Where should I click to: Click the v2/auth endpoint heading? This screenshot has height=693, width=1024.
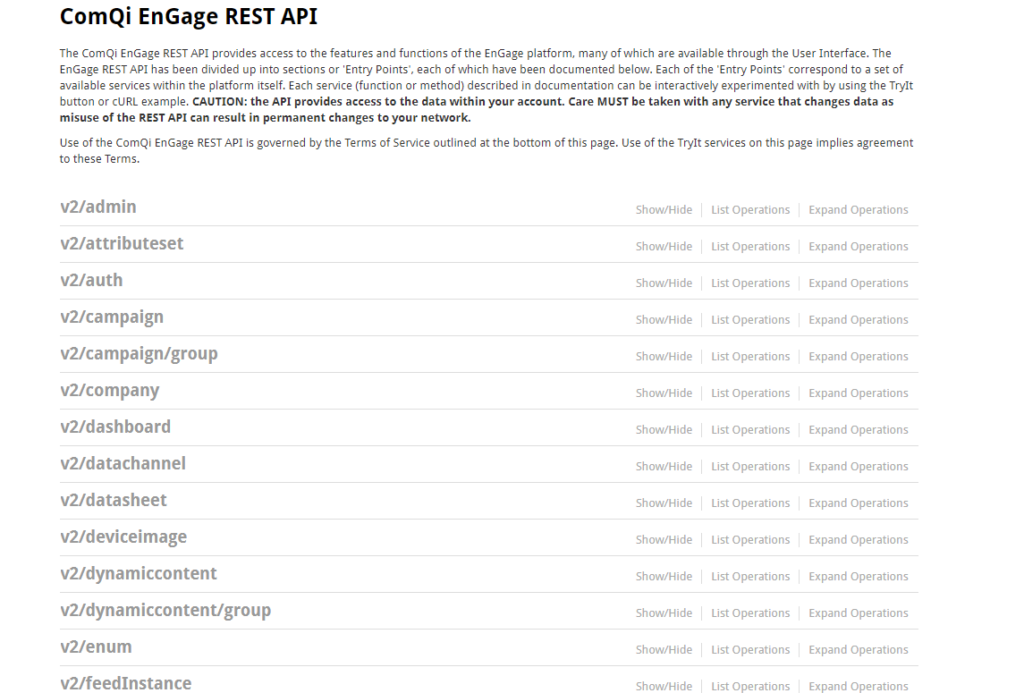[91, 281]
